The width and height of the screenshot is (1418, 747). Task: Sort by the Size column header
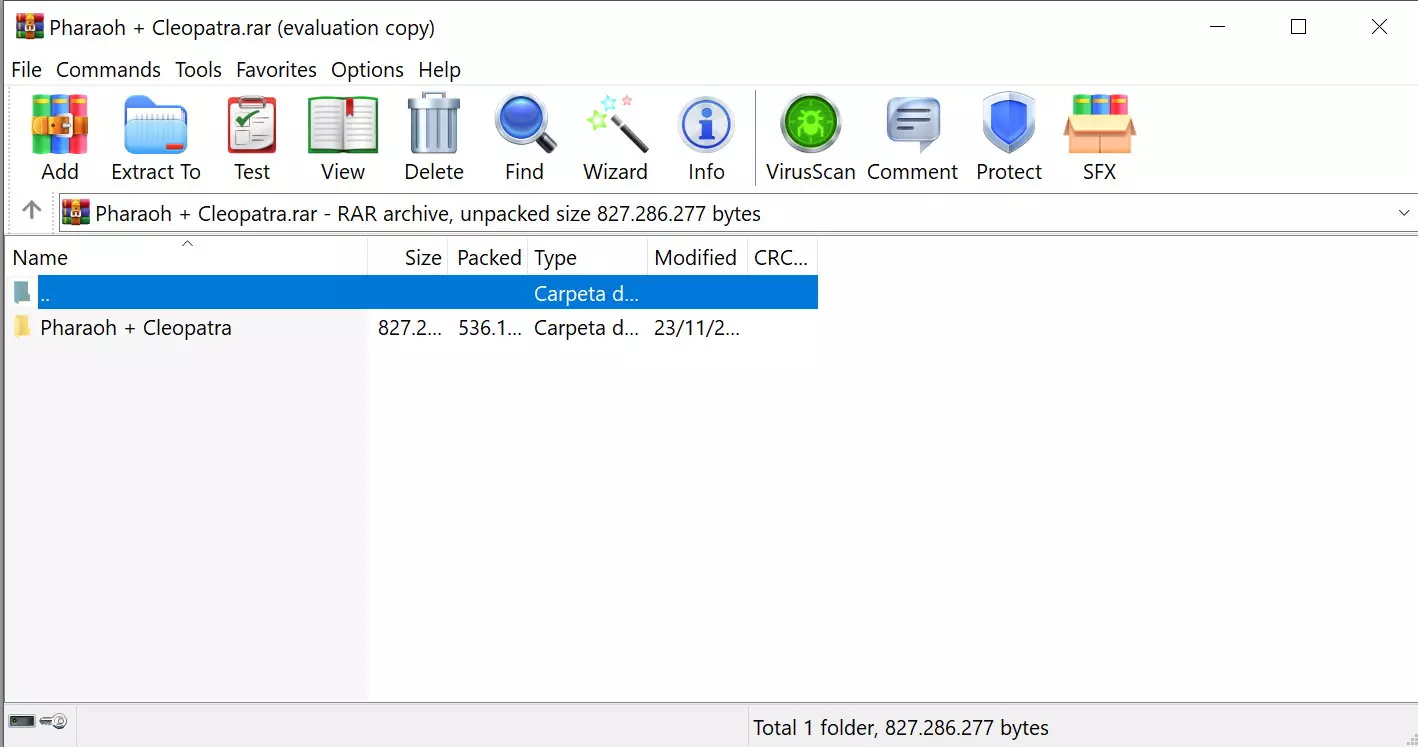point(408,256)
